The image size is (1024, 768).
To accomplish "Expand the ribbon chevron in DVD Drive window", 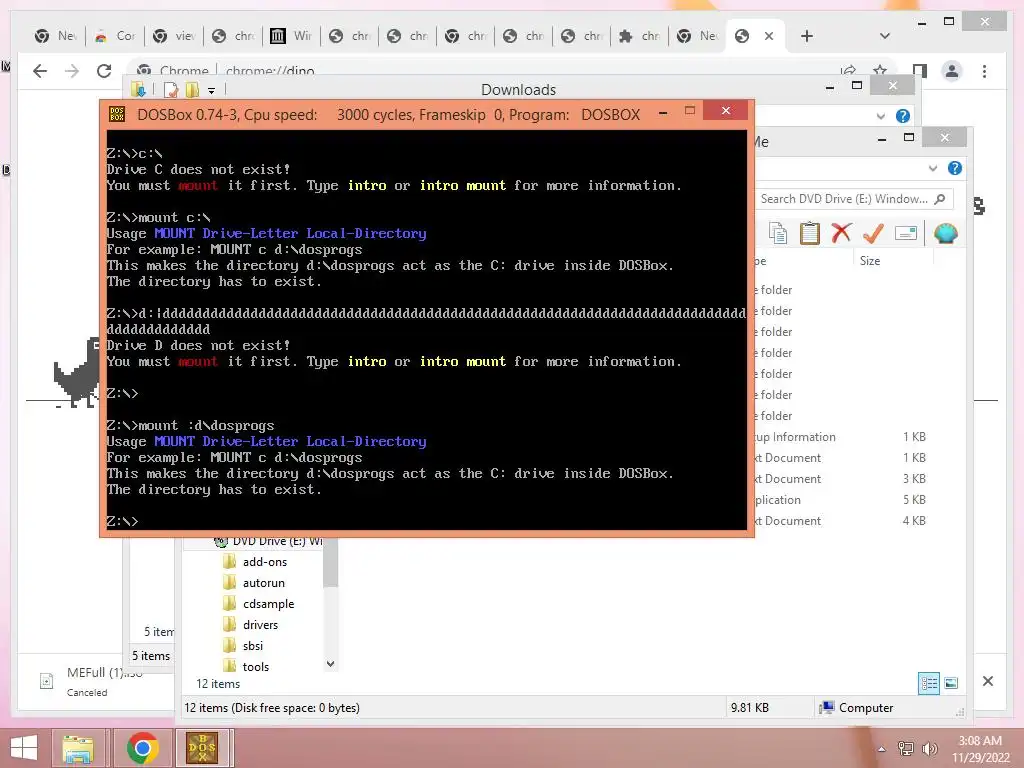I will pyautogui.click(x=933, y=168).
